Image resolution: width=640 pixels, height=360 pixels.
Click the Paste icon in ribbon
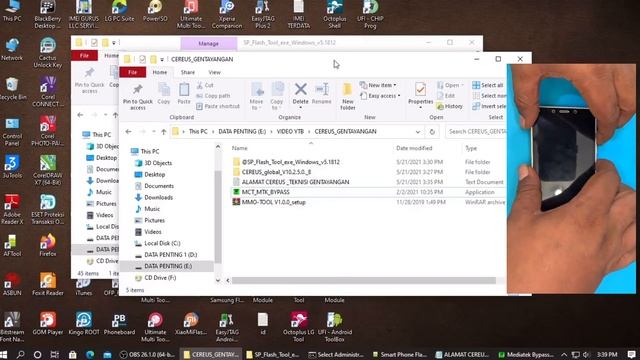tap(184, 93)
